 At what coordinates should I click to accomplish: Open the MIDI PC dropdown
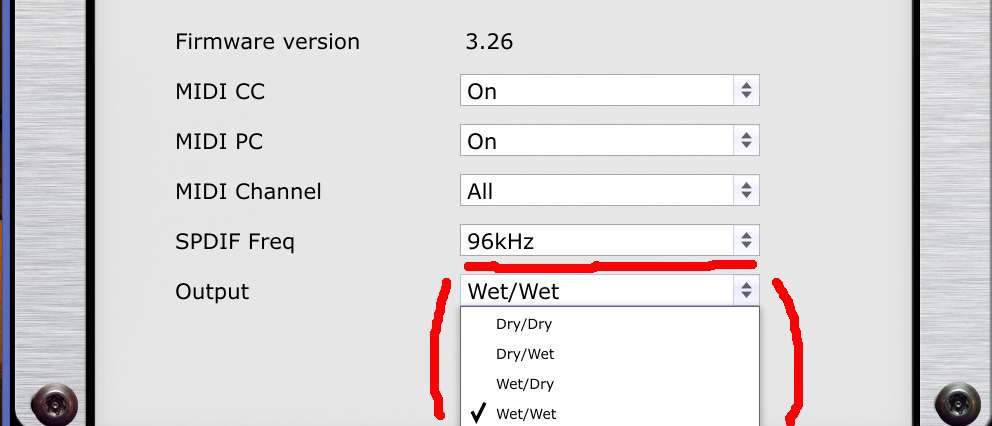point(609,141)
